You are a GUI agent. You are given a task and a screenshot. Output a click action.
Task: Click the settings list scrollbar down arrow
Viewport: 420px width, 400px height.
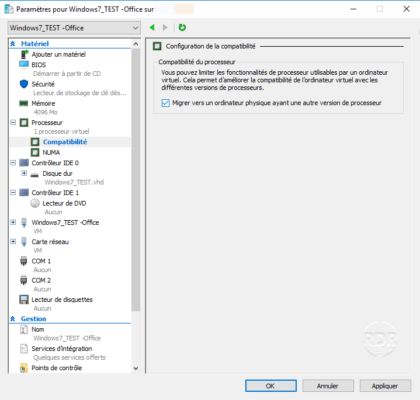click(136, 368)
